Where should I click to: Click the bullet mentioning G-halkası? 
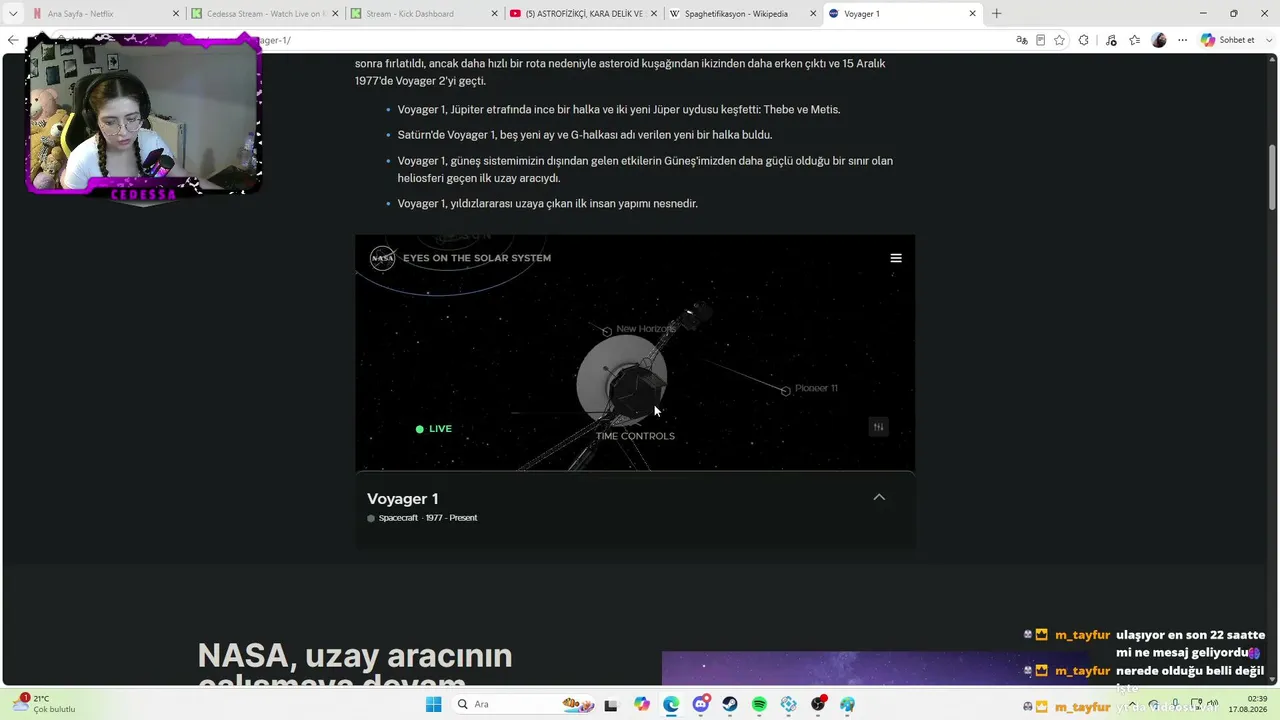(x=585, y=135)
